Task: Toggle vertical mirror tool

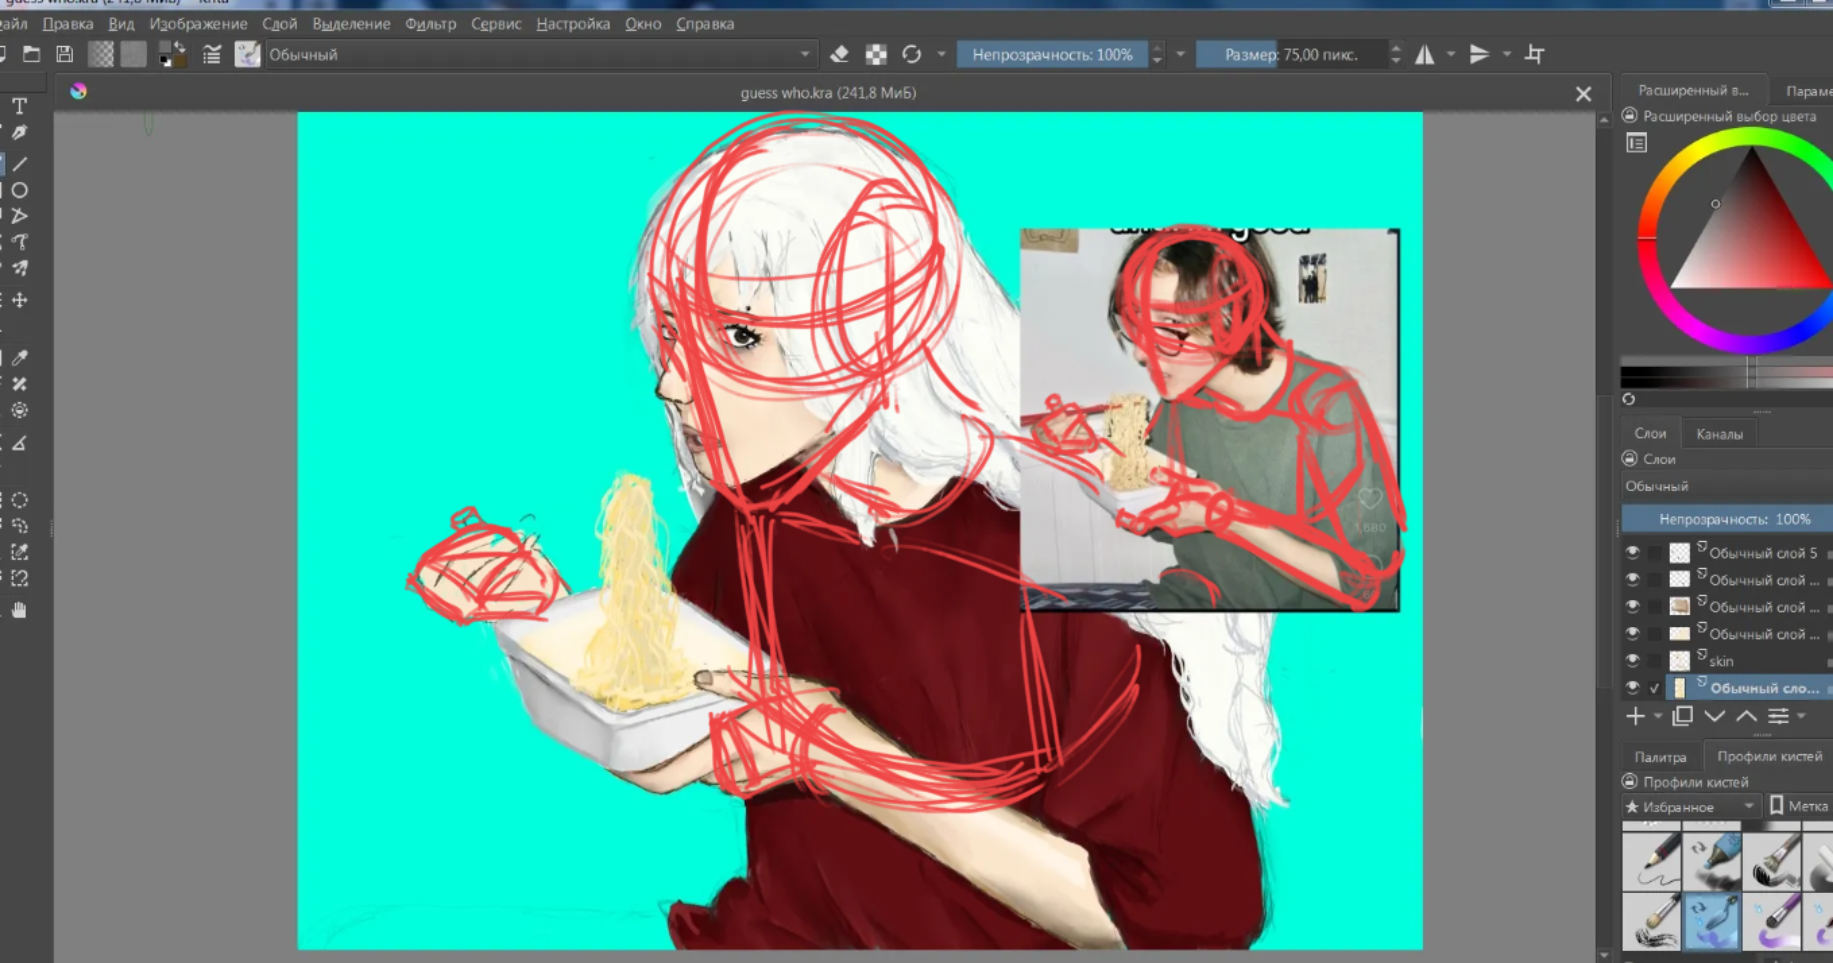Action: click(1479, 54)
